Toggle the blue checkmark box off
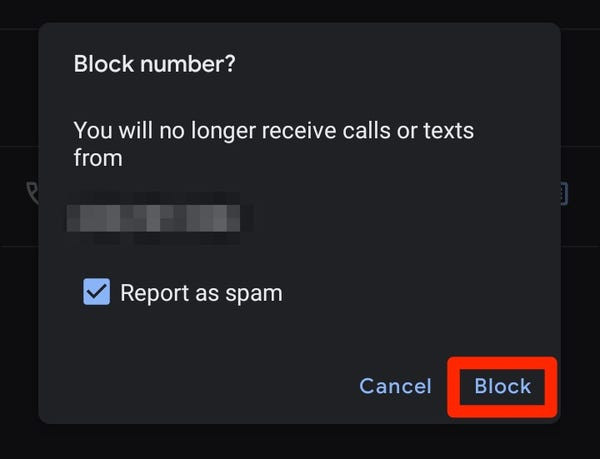Viewport: 600px width, 459px height. [97, 292]
